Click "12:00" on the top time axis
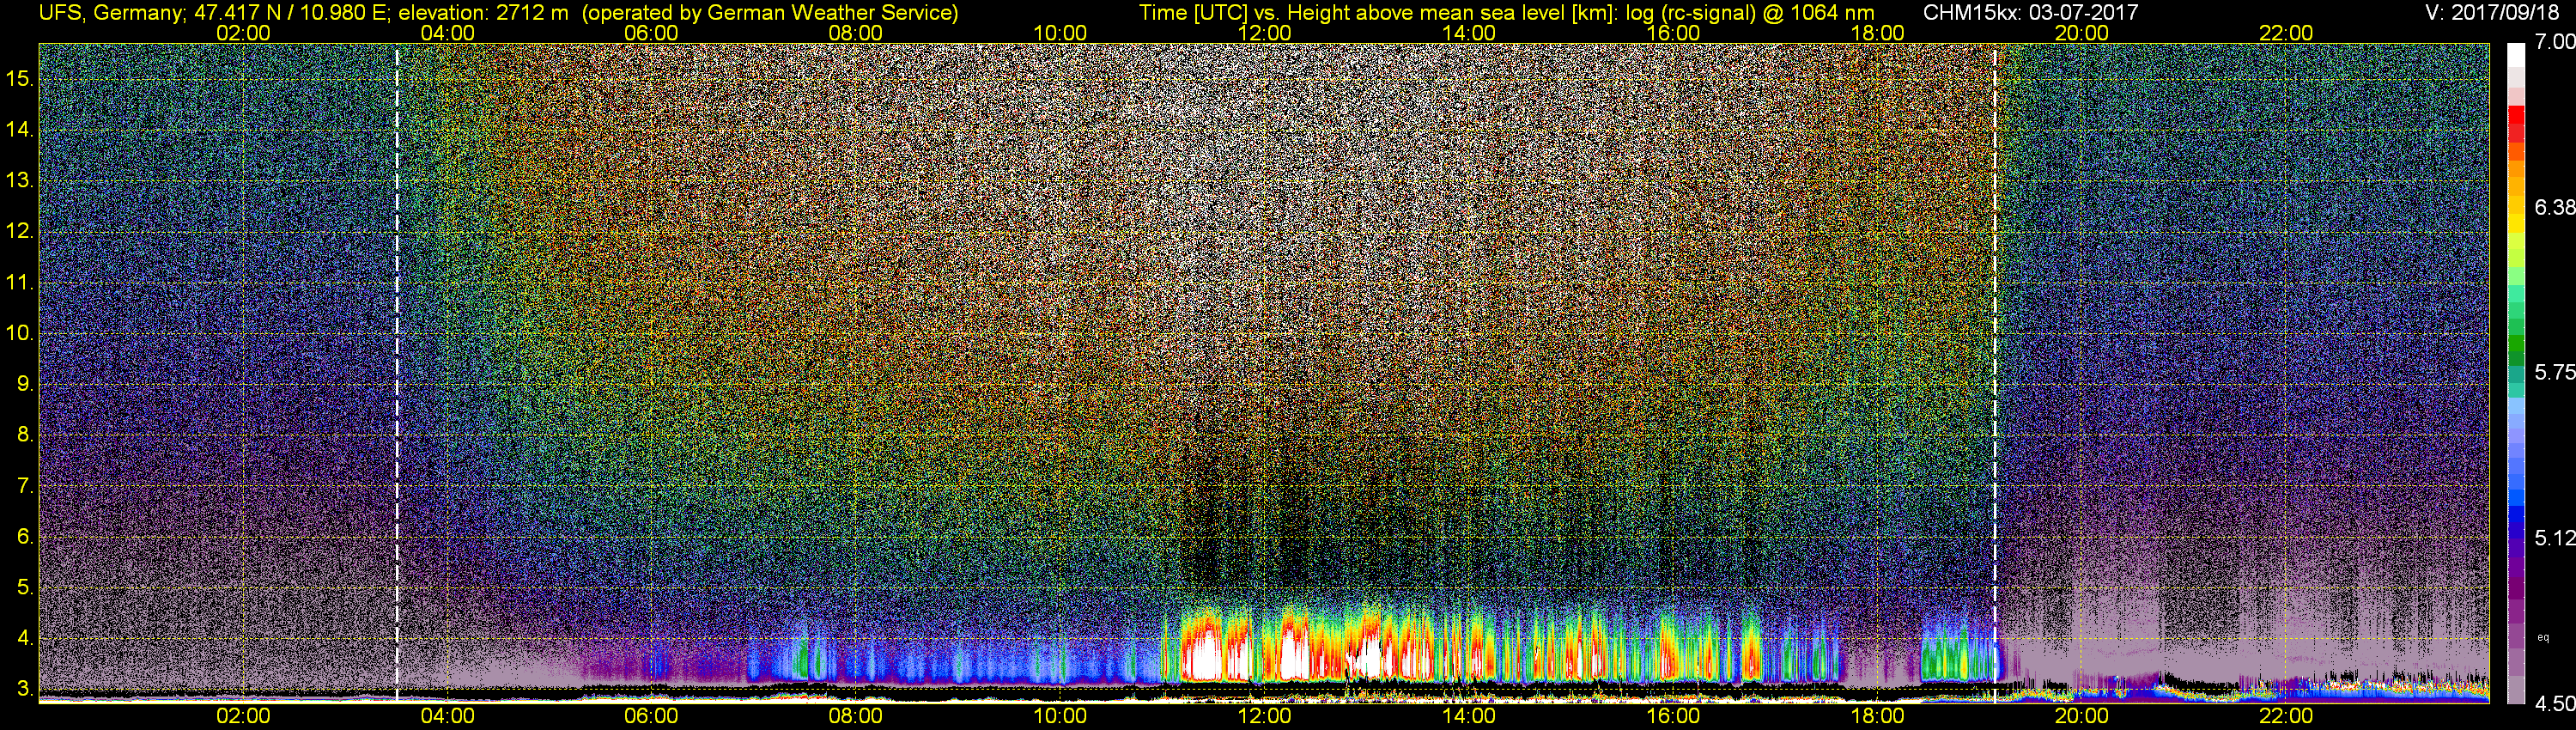The width and height of the screenshot is (2576, 730). point(1264,33)
